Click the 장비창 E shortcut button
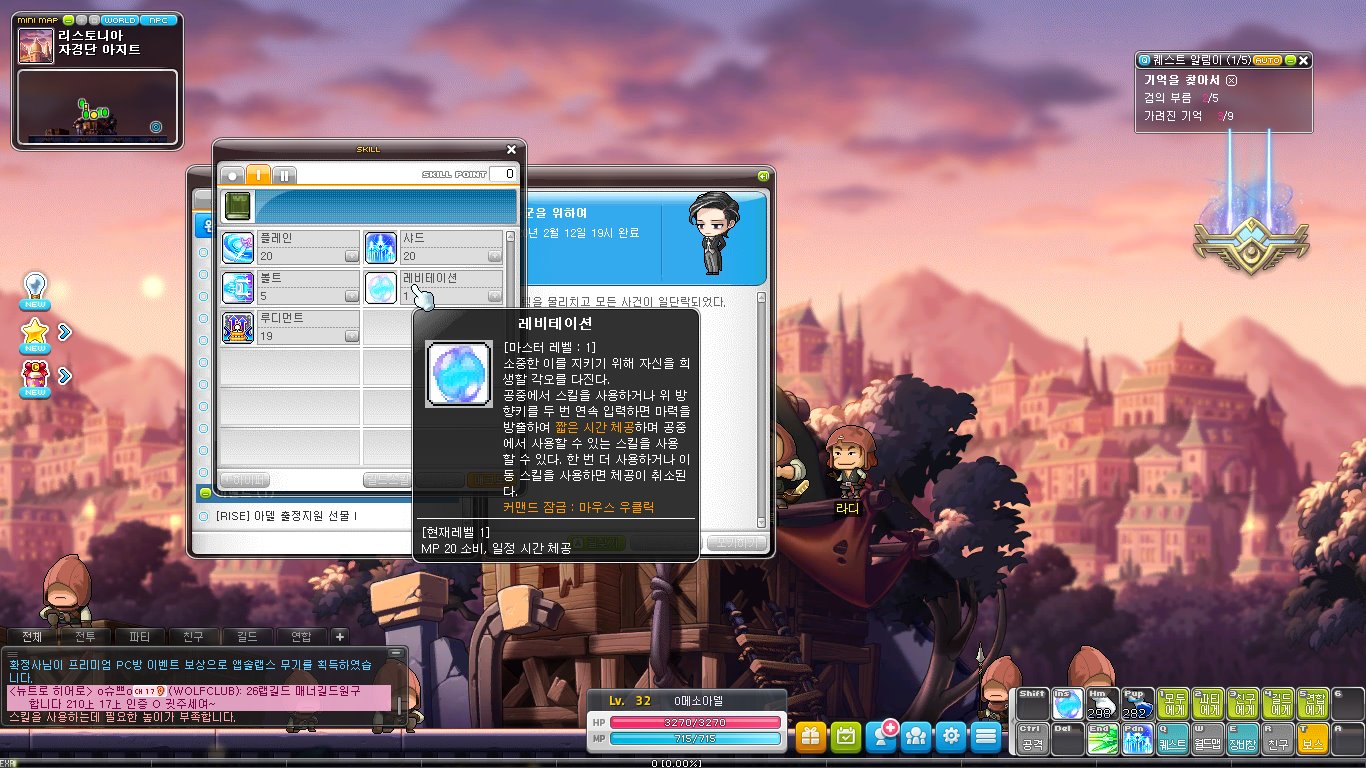This screenshot has height=768, width=1366. [1241, 738]
